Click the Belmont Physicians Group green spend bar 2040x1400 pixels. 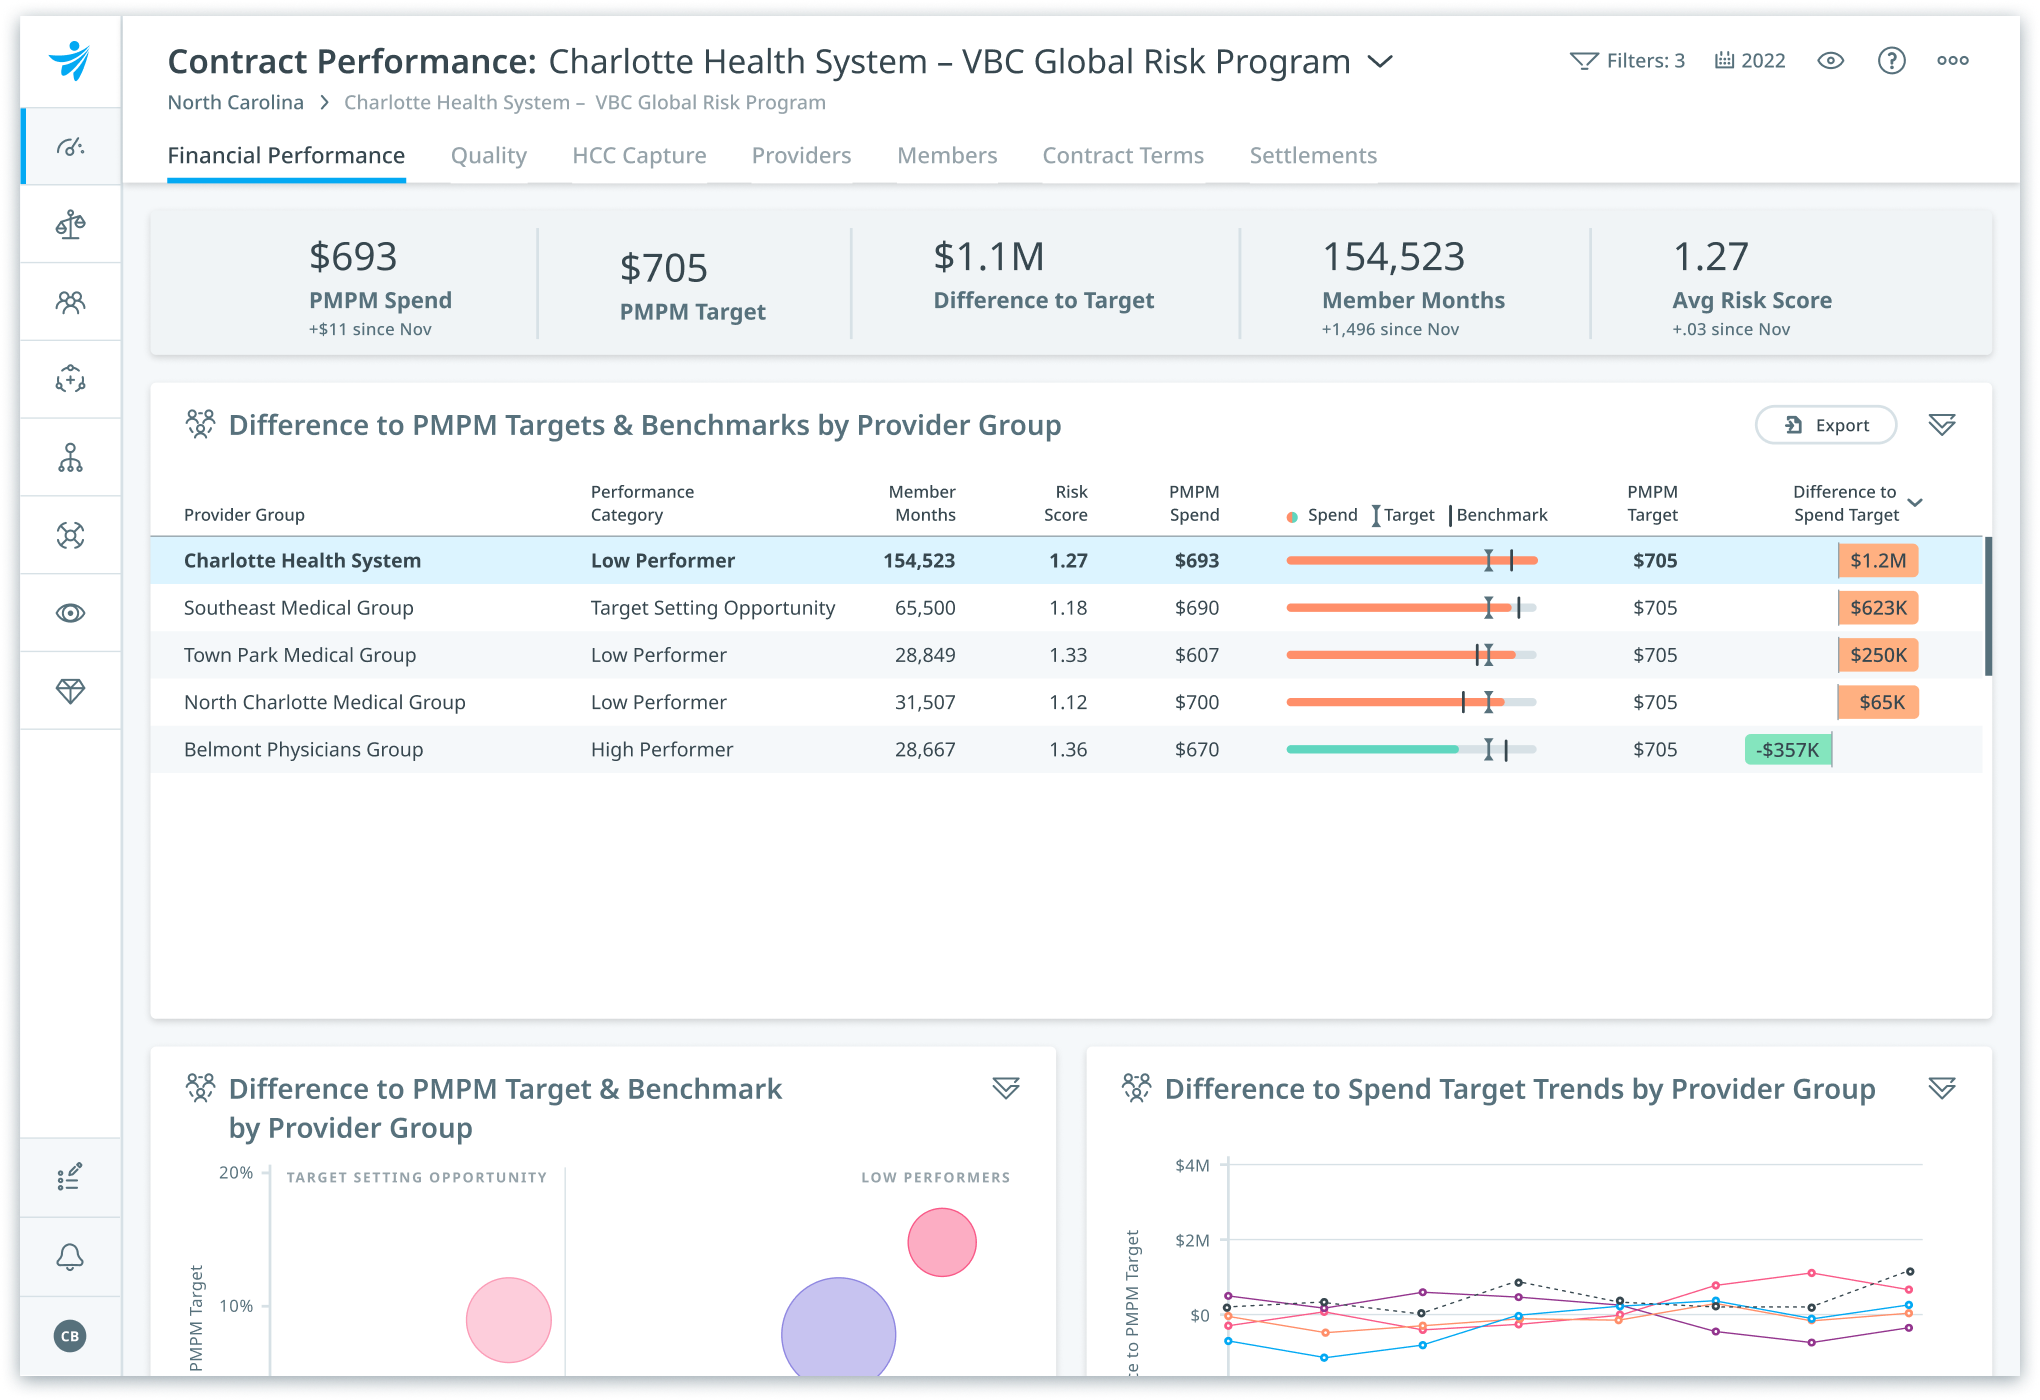point(1372,749)
